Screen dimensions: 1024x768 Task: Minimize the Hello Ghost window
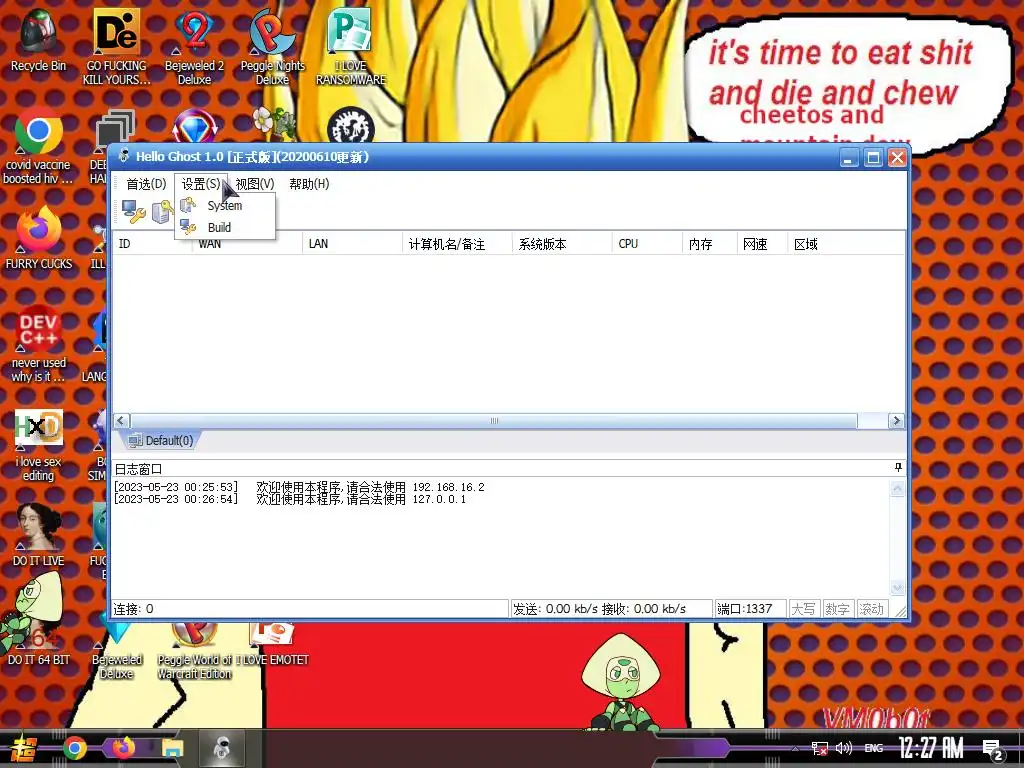[849, 157]
